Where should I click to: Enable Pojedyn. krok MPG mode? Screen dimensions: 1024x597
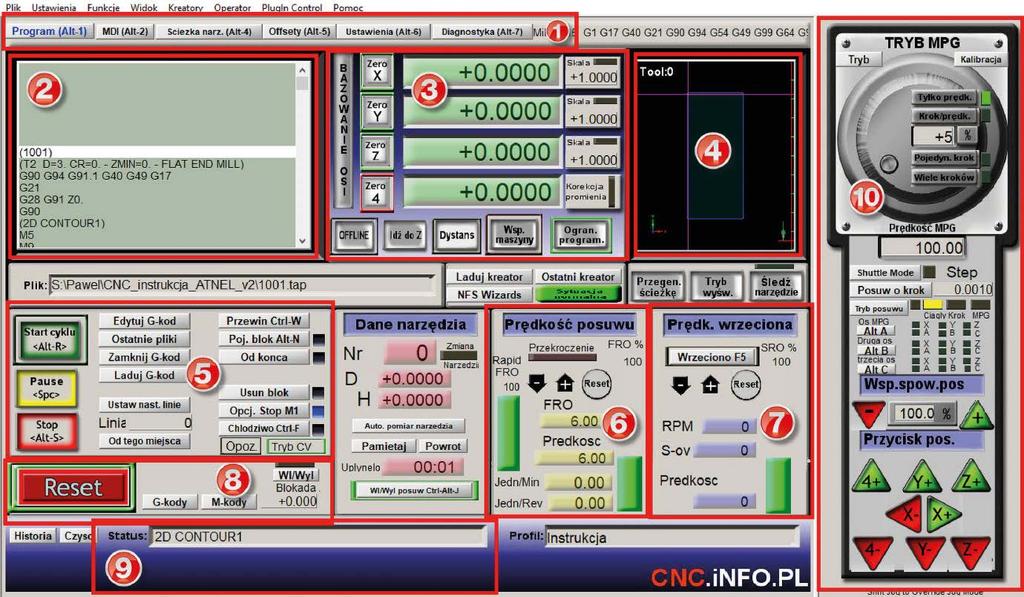(x=944, y=158)
